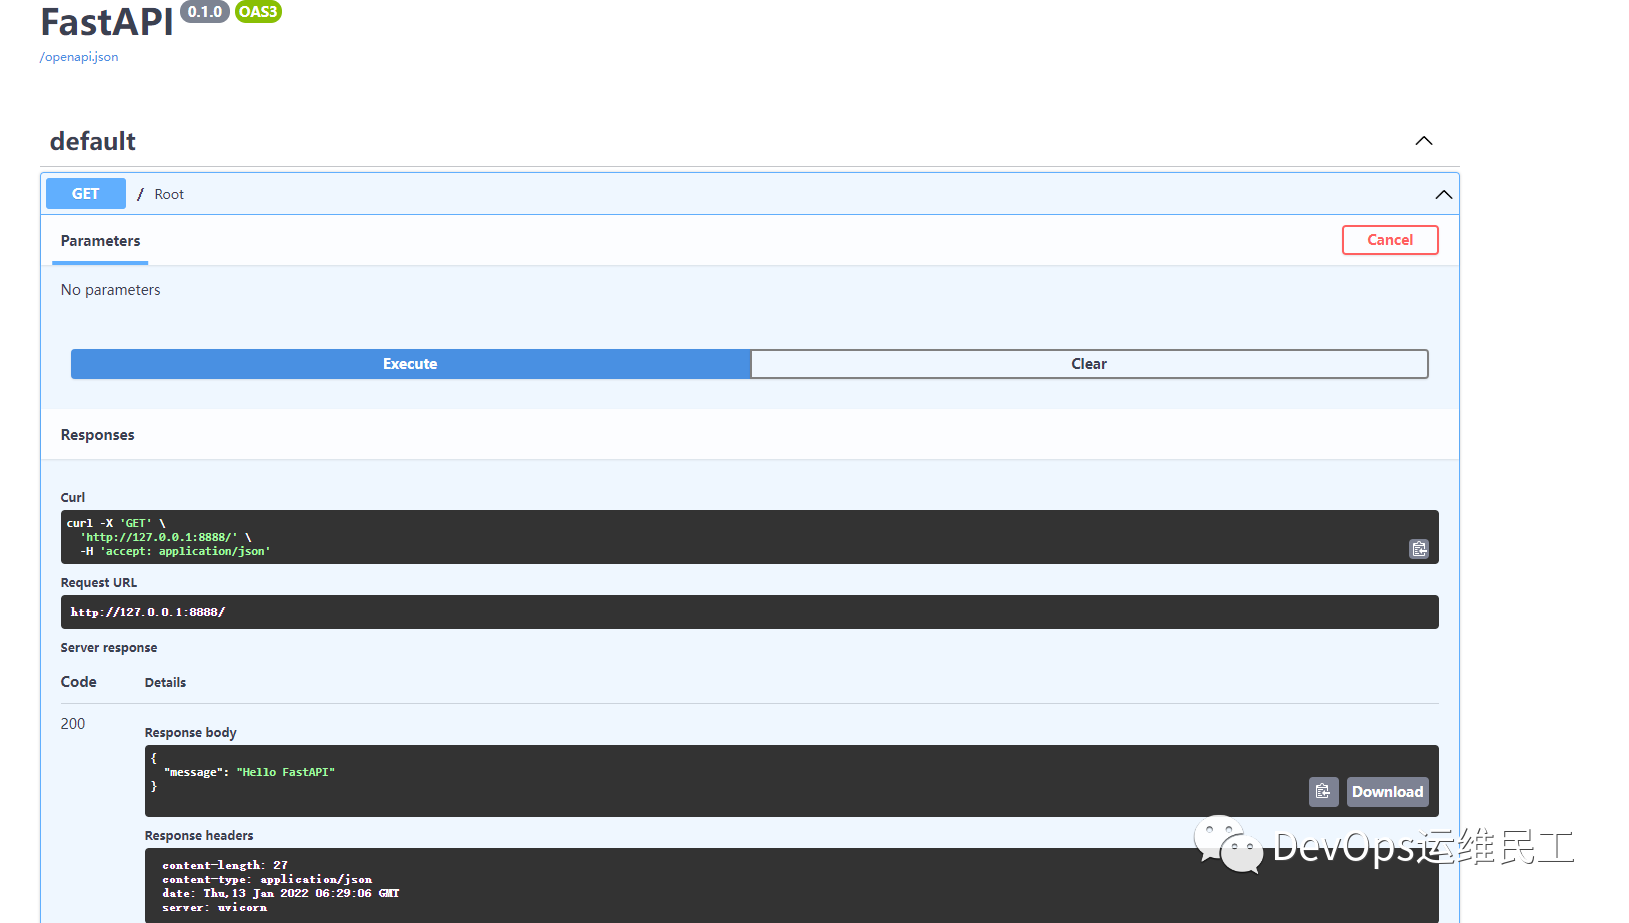Open the /openapi.json link
The image size is (1629, 923).
(x=79, y=57)
